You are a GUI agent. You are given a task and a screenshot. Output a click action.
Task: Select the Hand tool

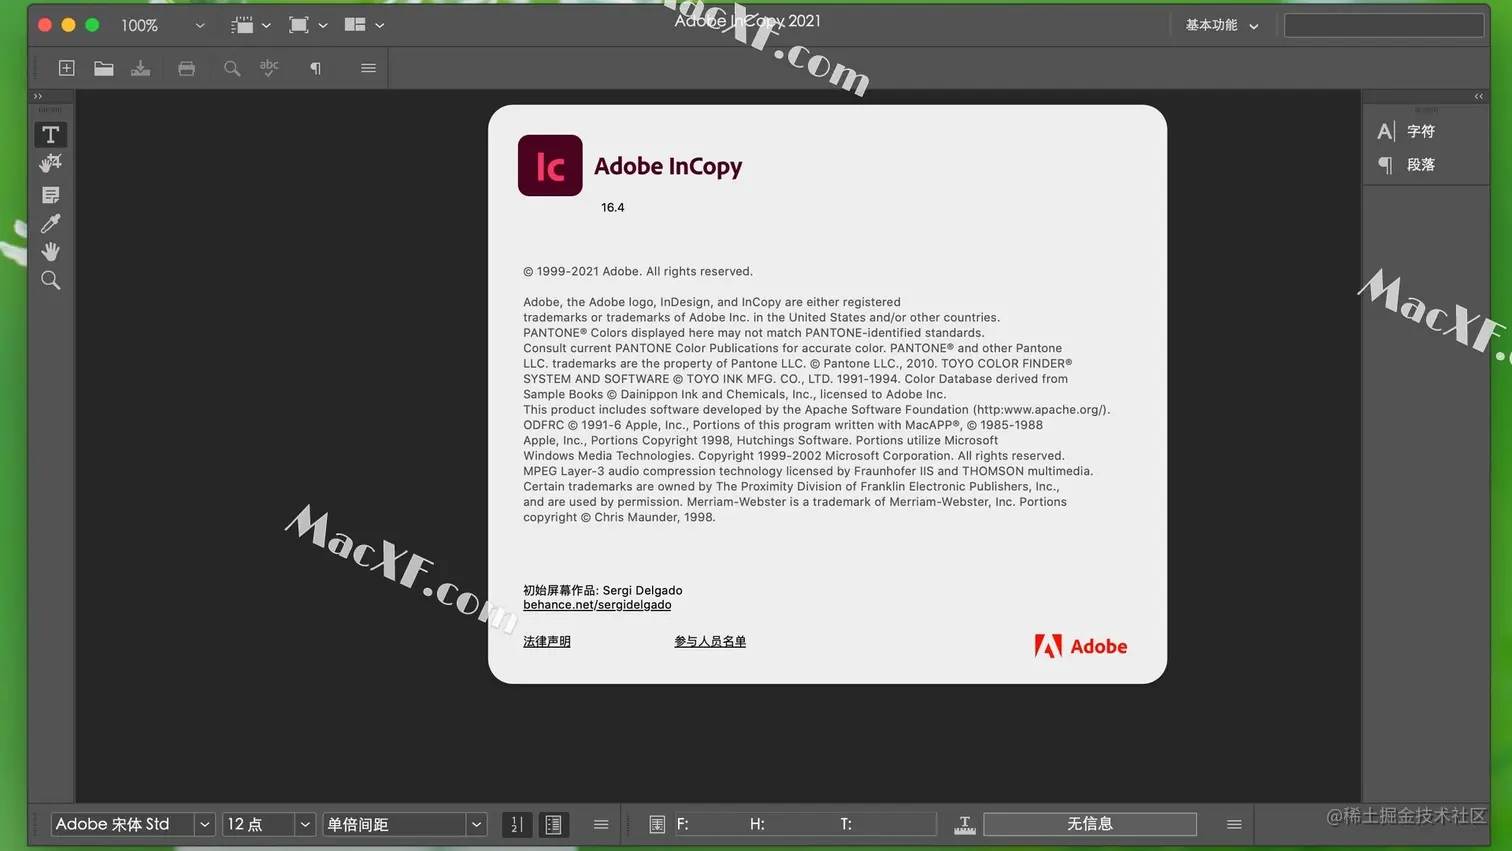50,251
